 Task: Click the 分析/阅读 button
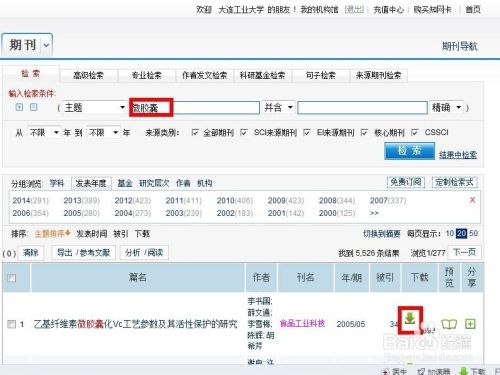144,253
